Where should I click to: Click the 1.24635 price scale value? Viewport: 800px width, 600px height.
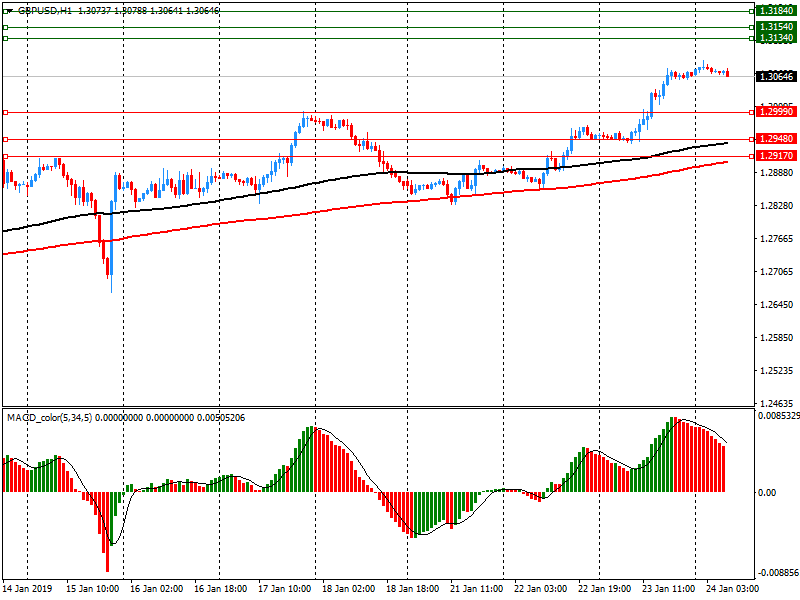click(777, 403)
